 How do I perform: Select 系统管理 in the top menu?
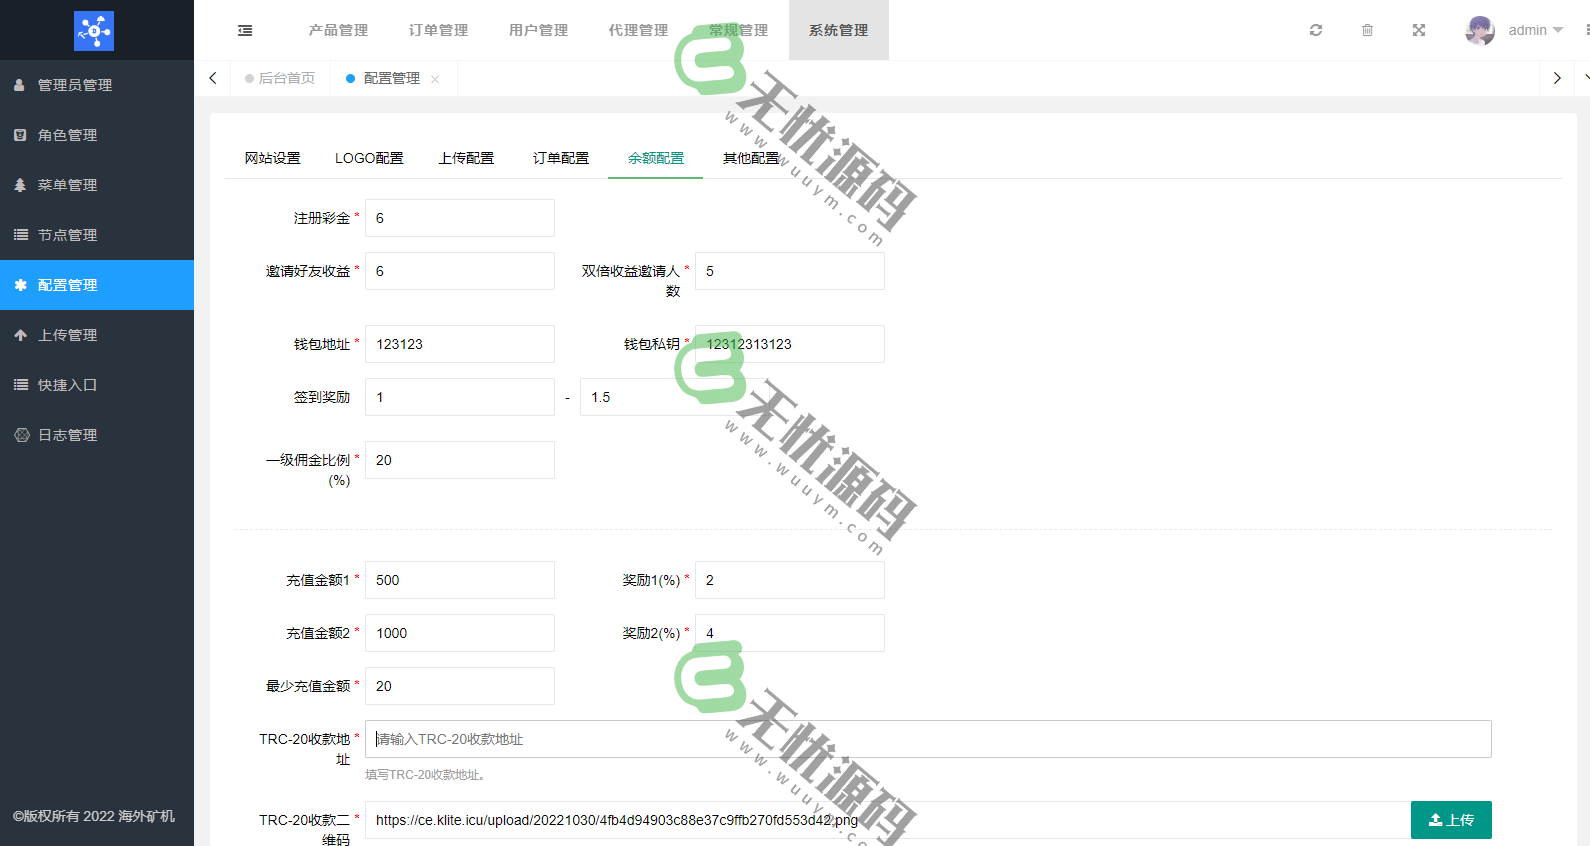(x=839, y=30)
